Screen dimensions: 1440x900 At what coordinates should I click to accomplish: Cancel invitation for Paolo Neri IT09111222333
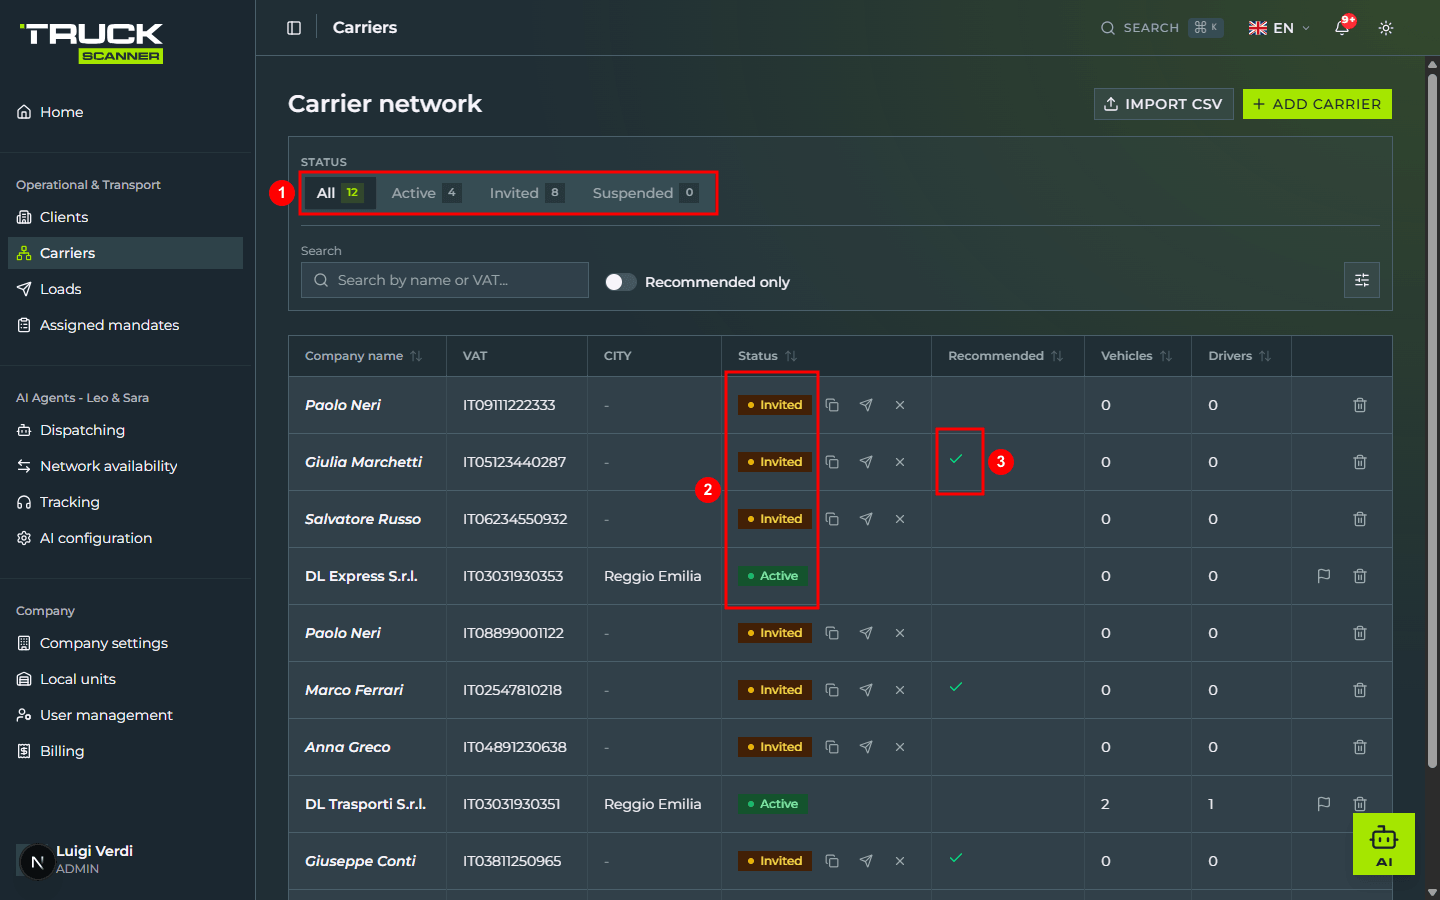(x=900, y=405)
